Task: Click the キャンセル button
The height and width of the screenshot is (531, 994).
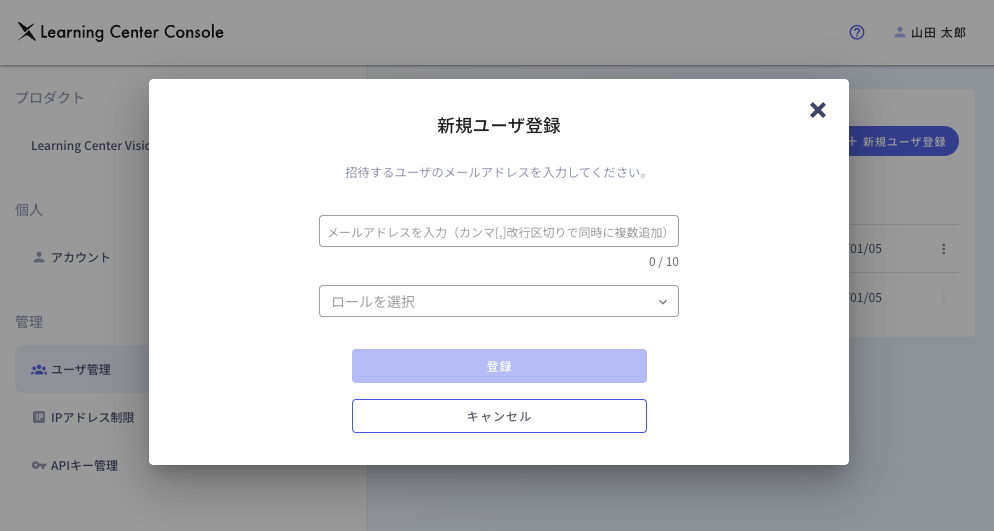Action: (499, 416)
